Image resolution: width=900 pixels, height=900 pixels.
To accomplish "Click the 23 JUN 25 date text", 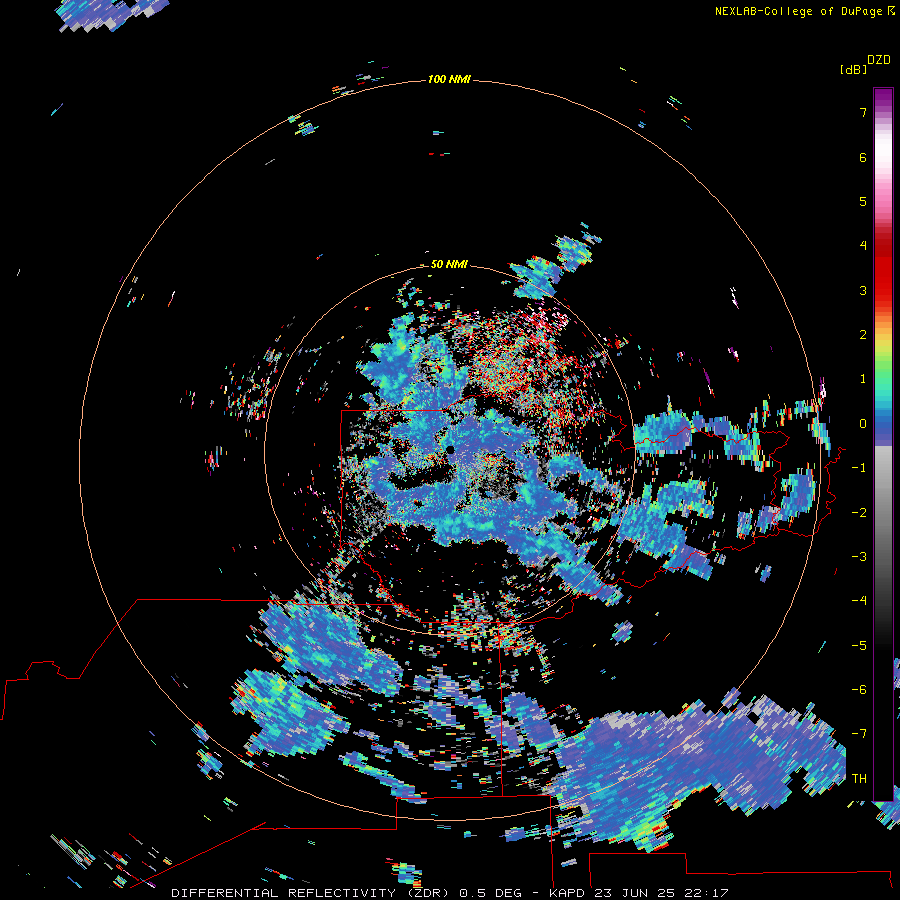I will tap(634, 893).
